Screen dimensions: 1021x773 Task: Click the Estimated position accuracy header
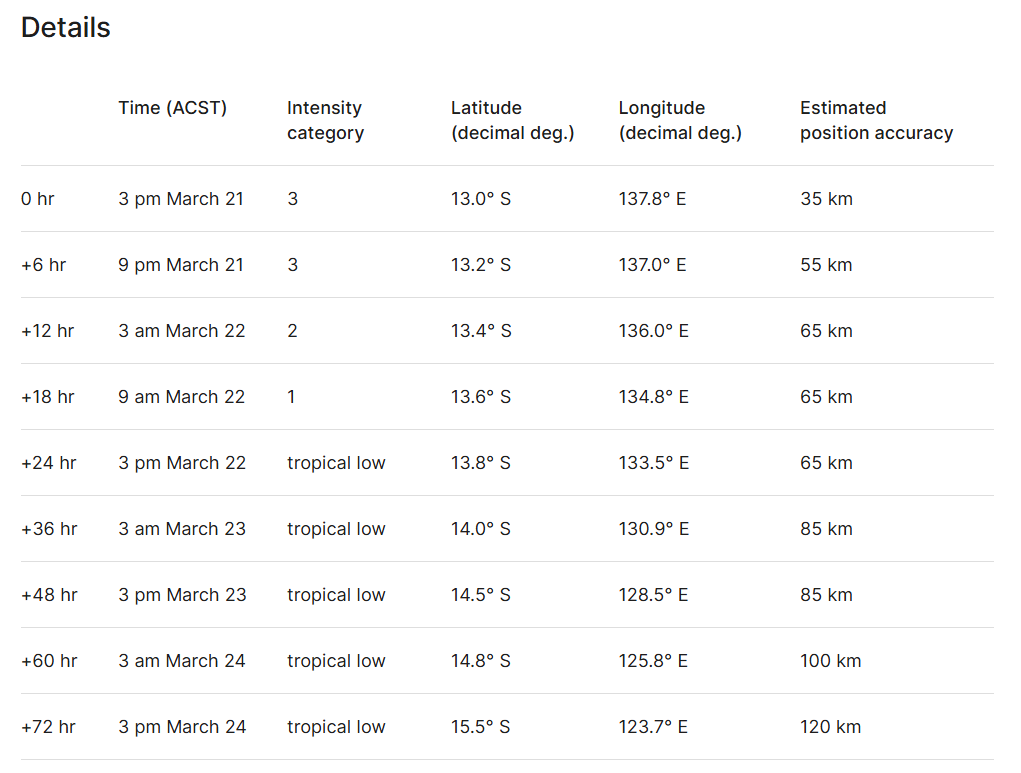coord(876,120)
